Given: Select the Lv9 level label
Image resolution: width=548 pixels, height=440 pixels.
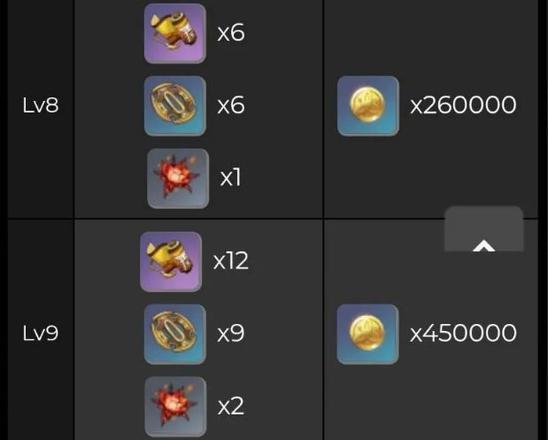Looking at the screenshot, I should [x=41, y=333].
